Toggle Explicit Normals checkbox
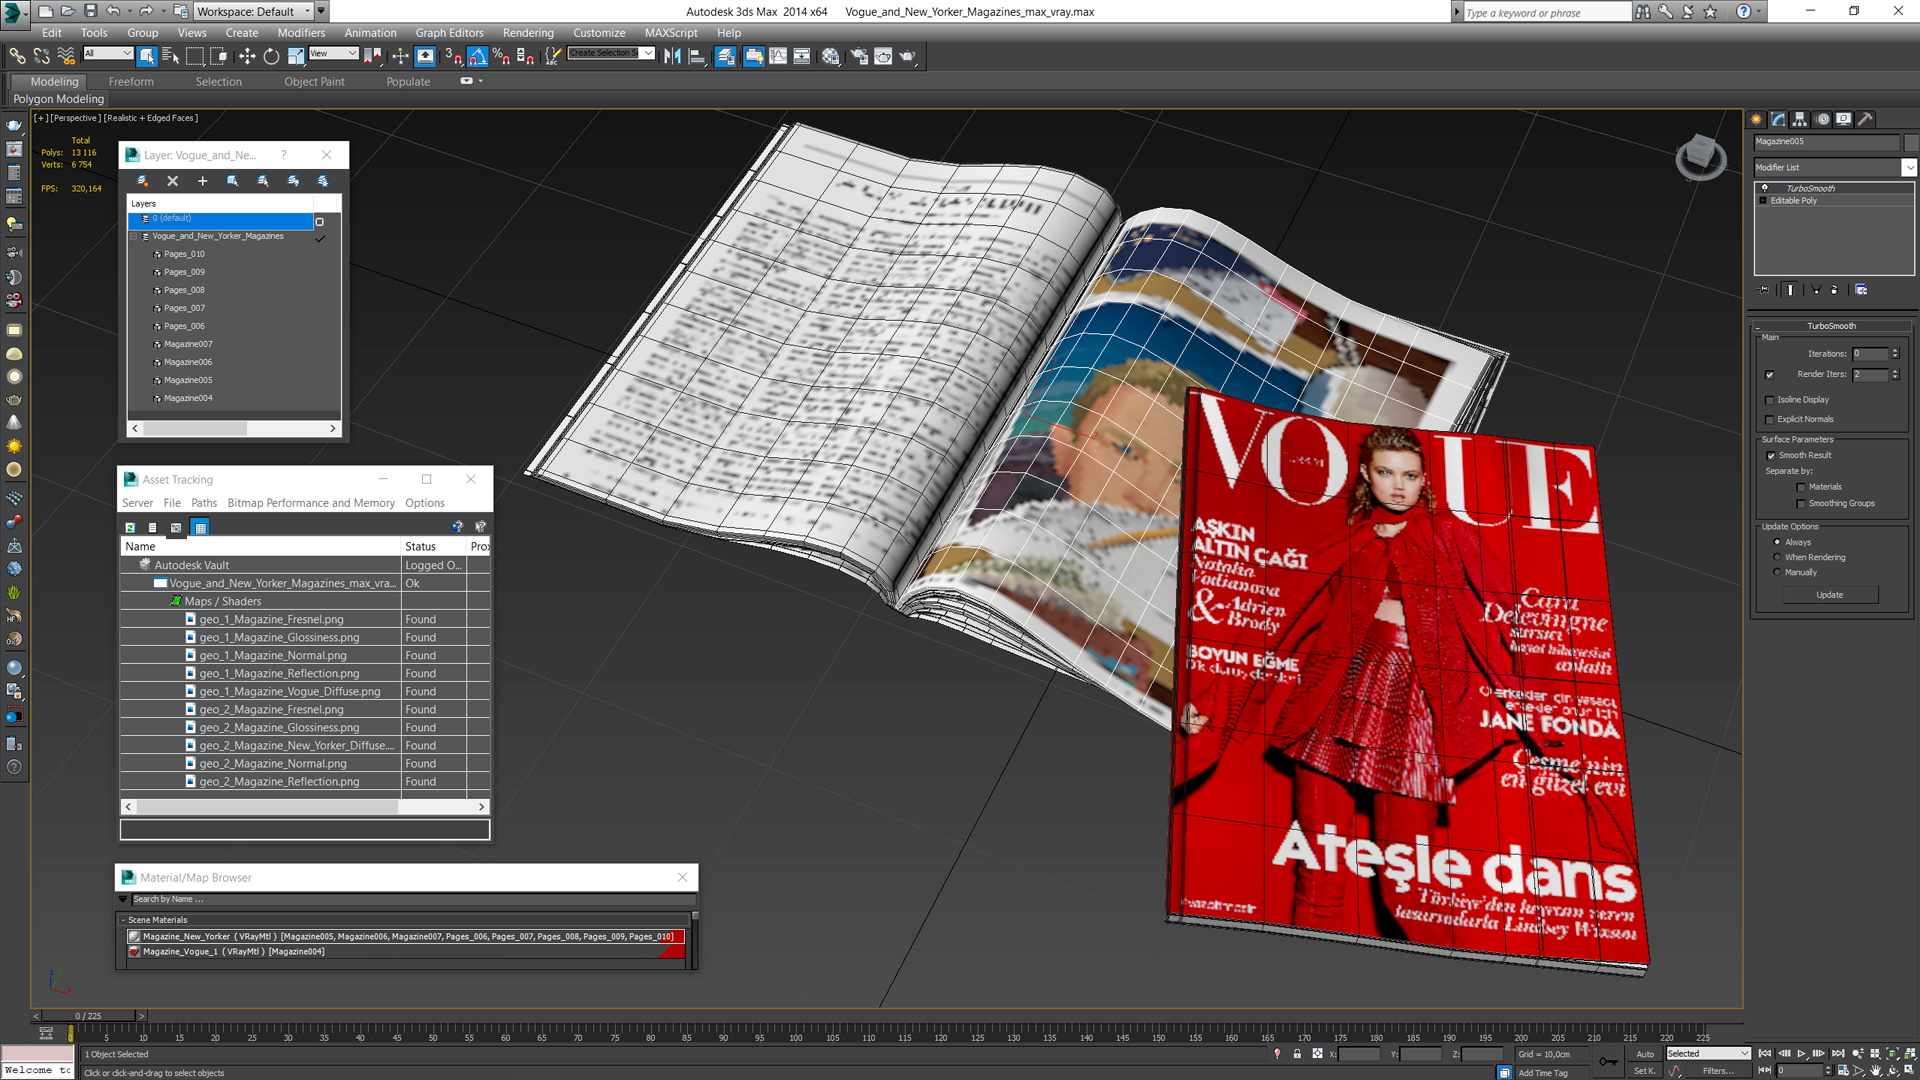The width and height of the screenshot is (1920, 1080). pos(1770,420)
